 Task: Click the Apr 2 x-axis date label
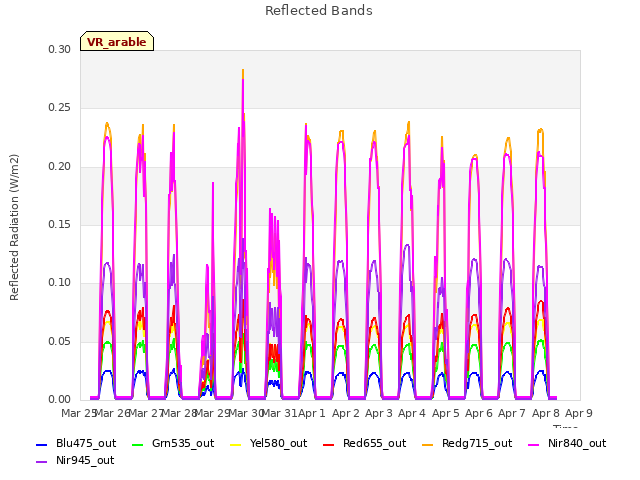click(x=346, y=413)
